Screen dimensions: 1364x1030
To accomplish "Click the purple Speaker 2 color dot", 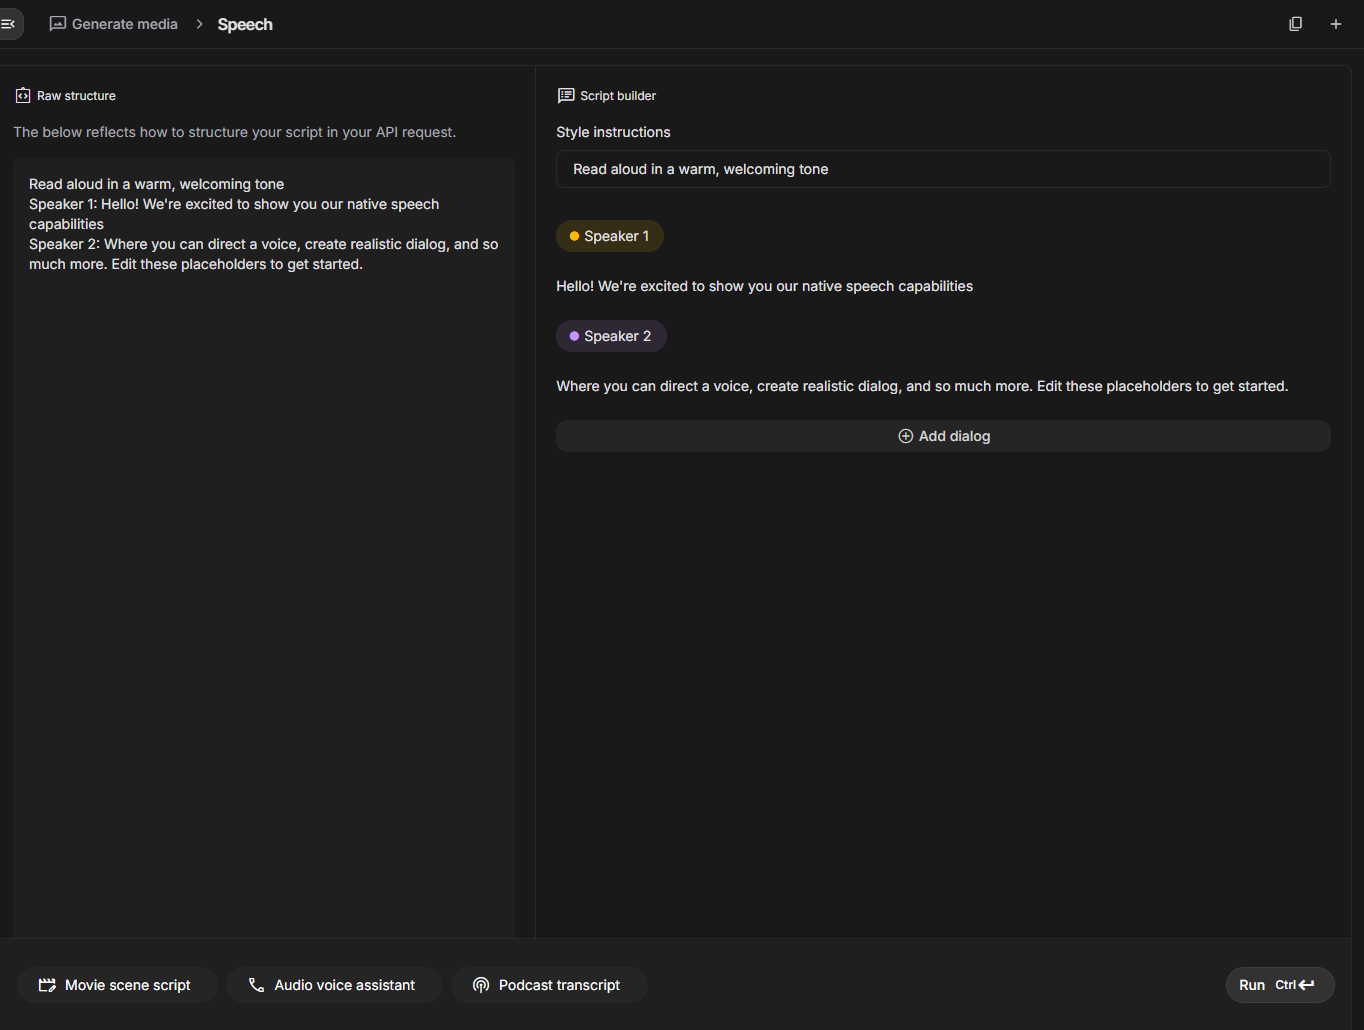I will 574,336.
